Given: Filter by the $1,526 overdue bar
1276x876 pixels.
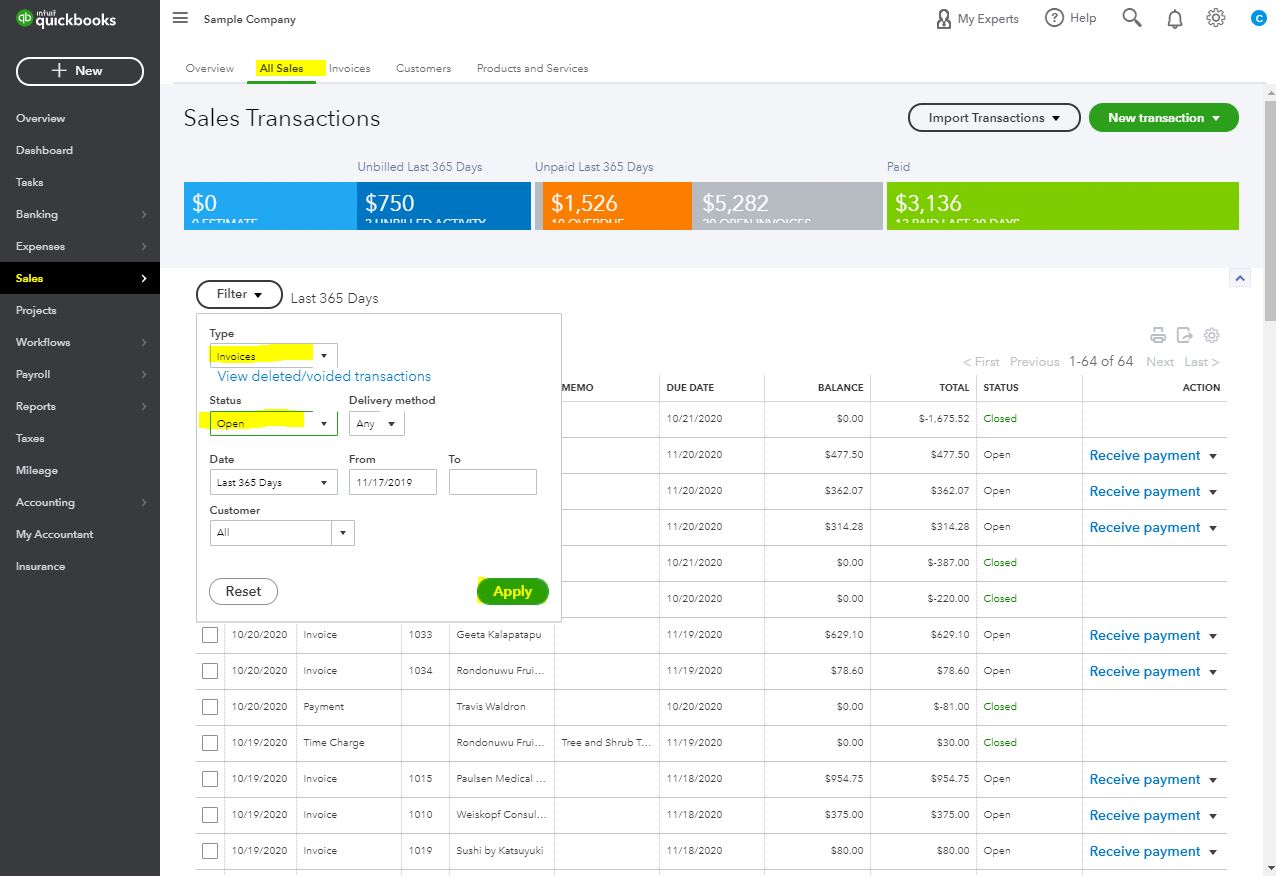Looking at the screenshot, I should (617, 206).
